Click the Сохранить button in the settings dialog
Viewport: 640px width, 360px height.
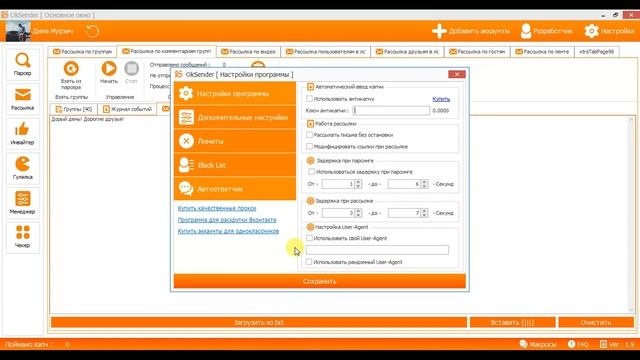[x=320, y=281]
